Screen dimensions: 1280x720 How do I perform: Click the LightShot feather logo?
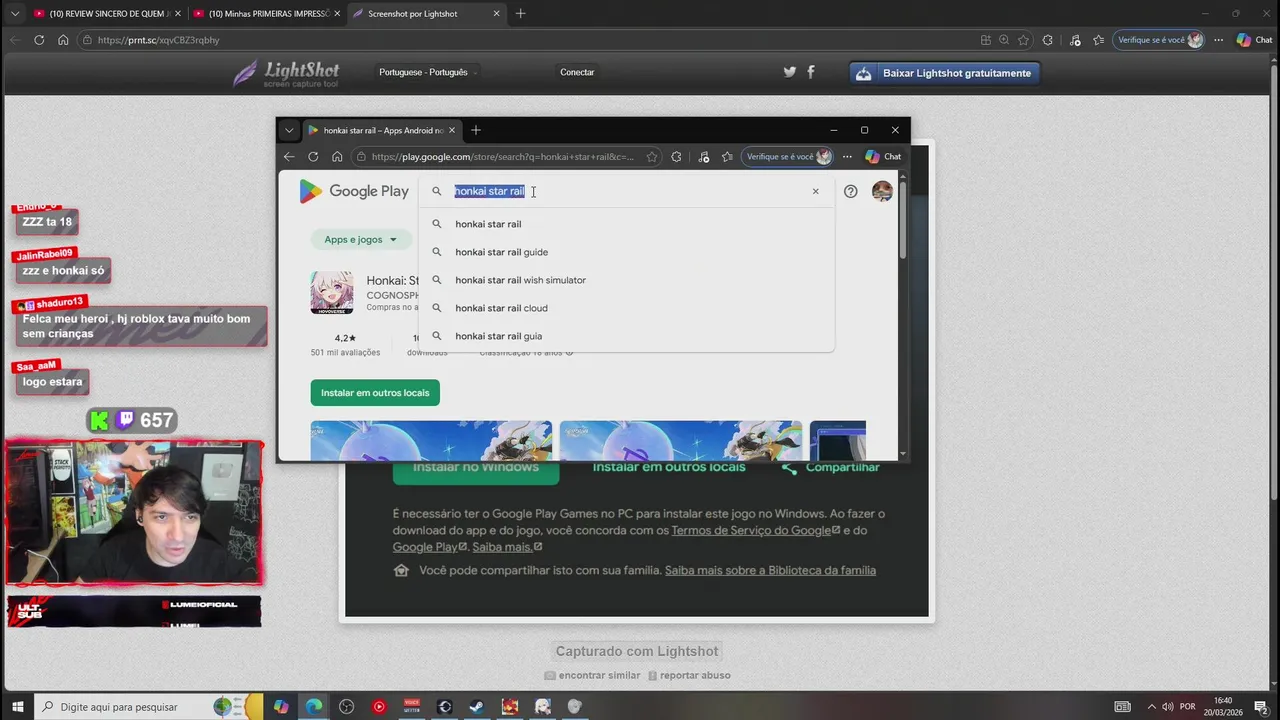(x=286, y=73)
